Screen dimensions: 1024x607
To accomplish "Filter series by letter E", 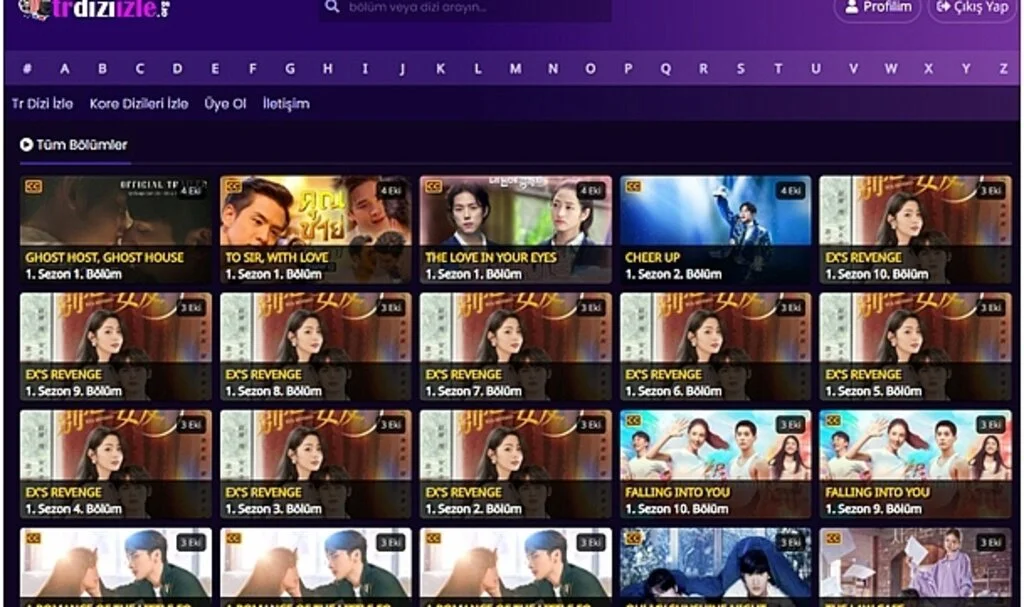I will click(215, 69).
